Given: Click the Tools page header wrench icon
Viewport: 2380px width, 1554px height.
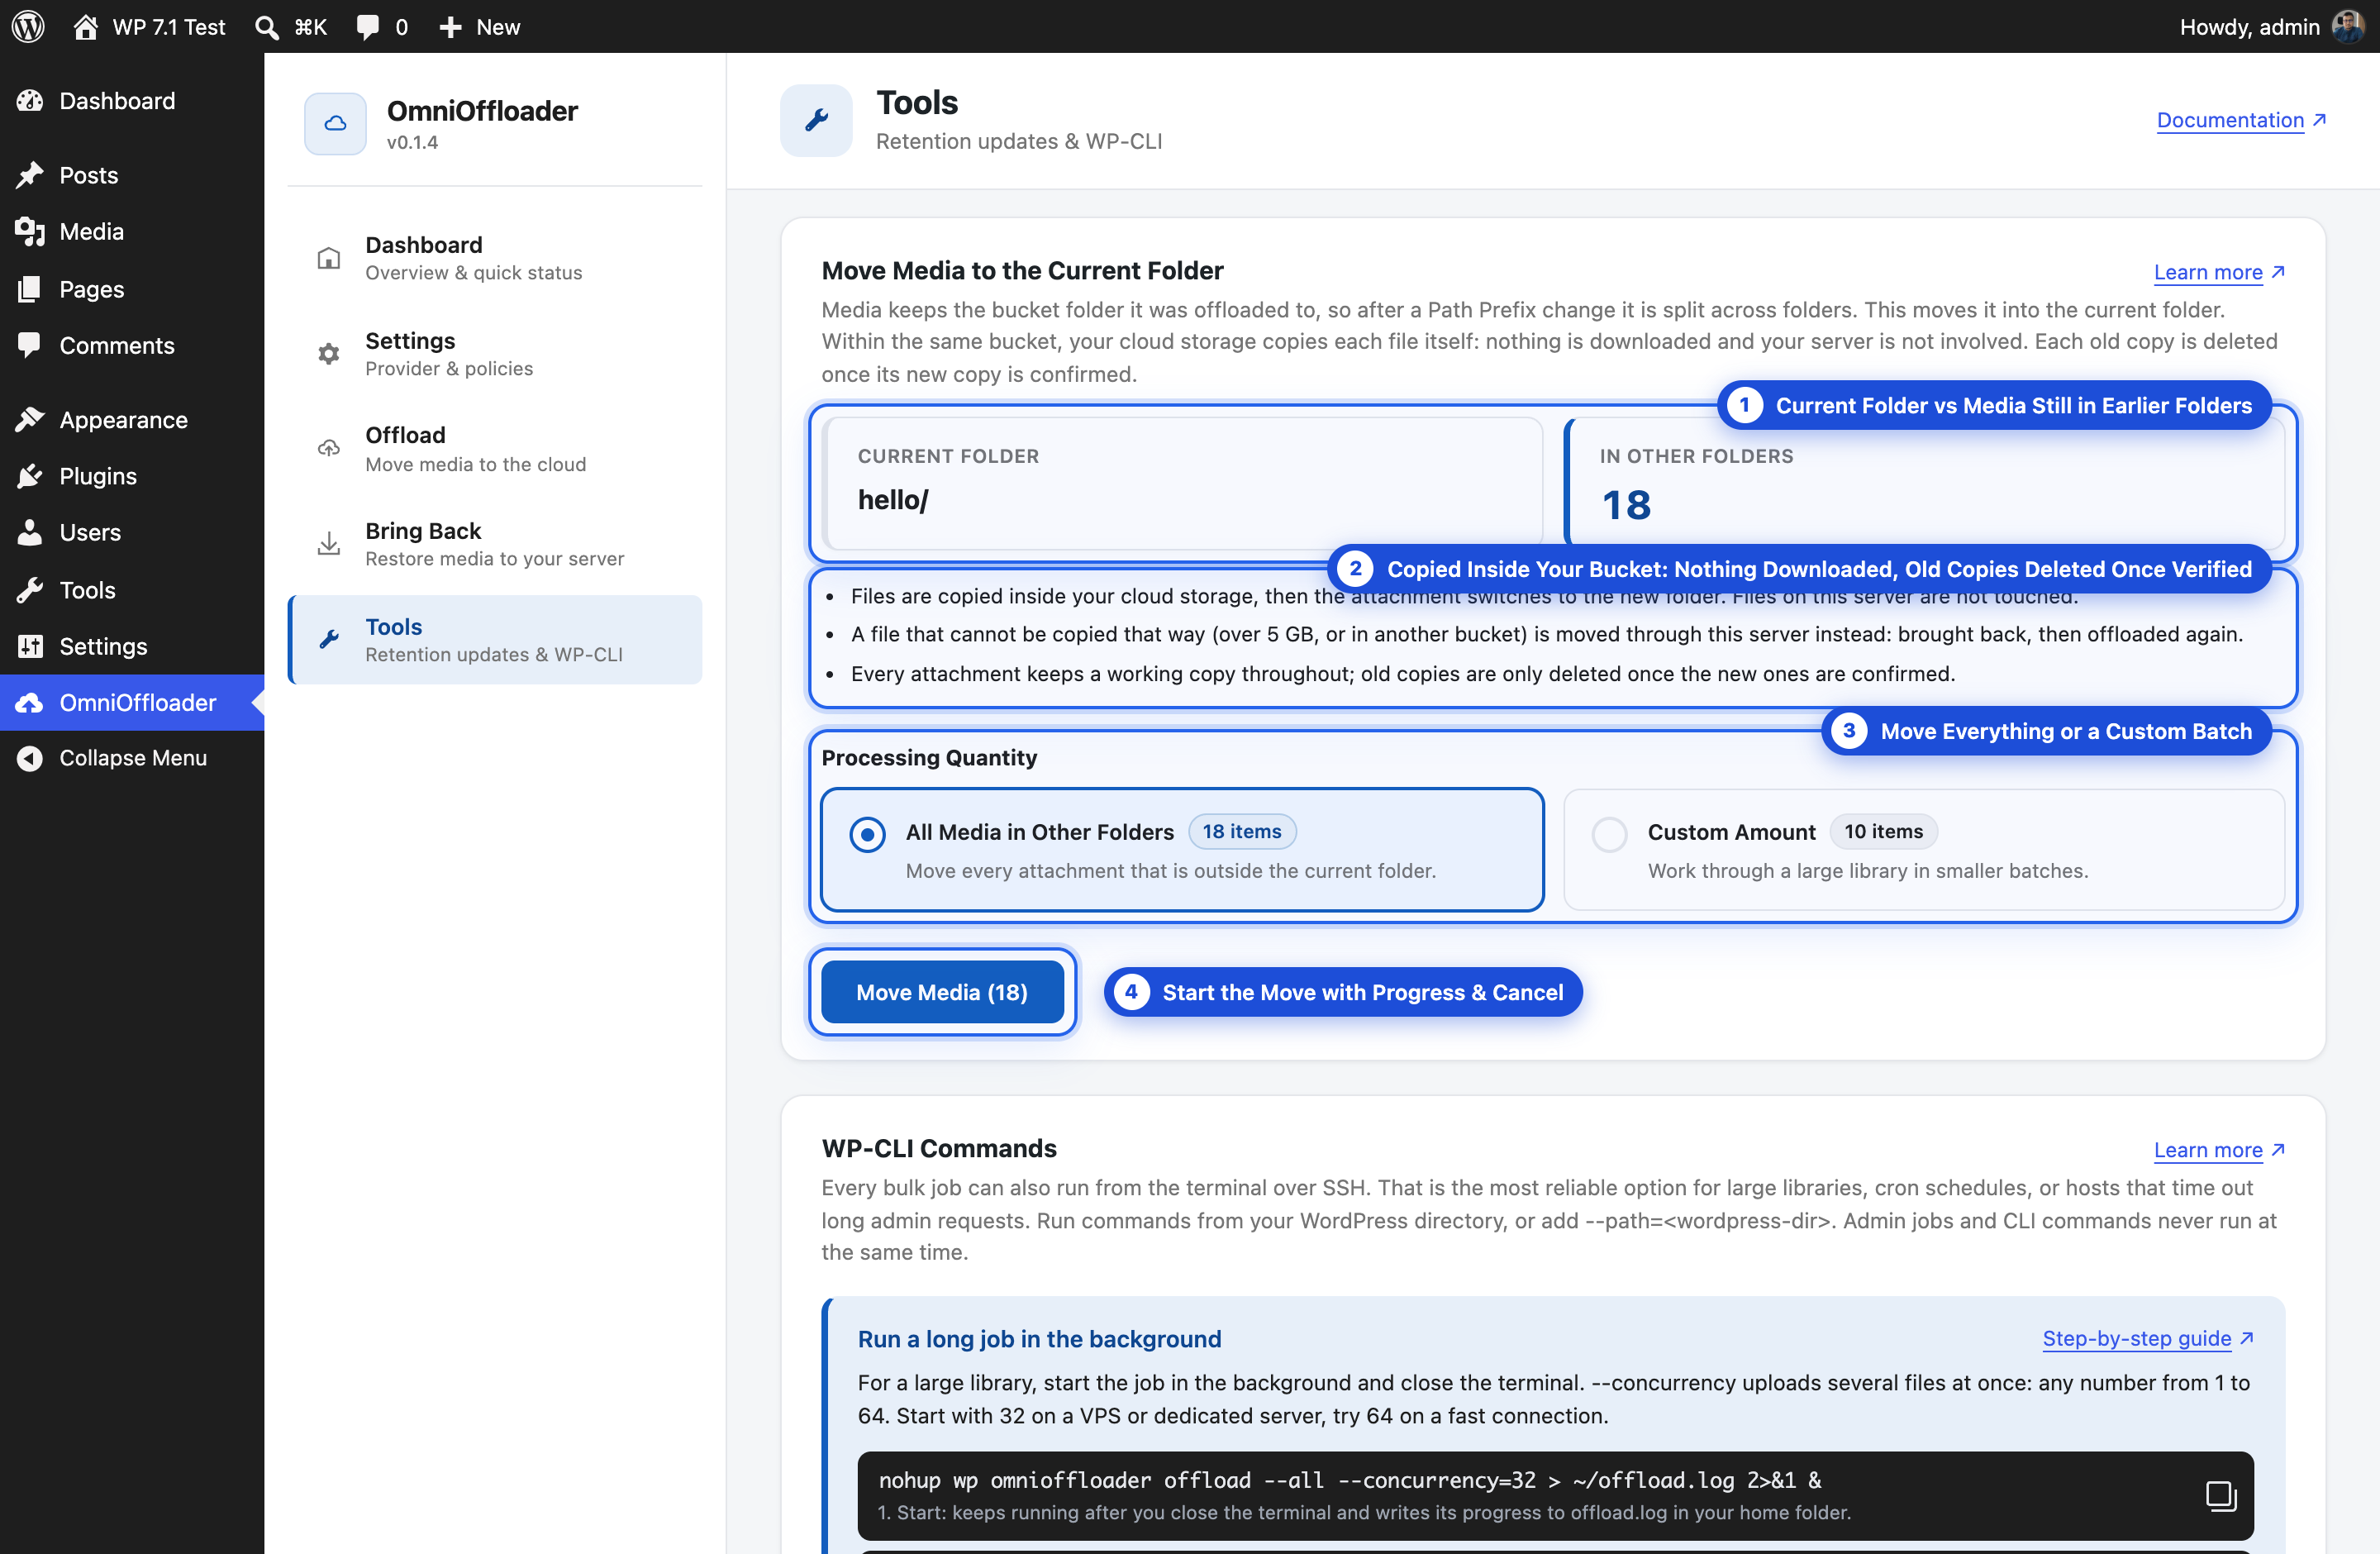Looking at the screenshot, I should pos(816,120).
